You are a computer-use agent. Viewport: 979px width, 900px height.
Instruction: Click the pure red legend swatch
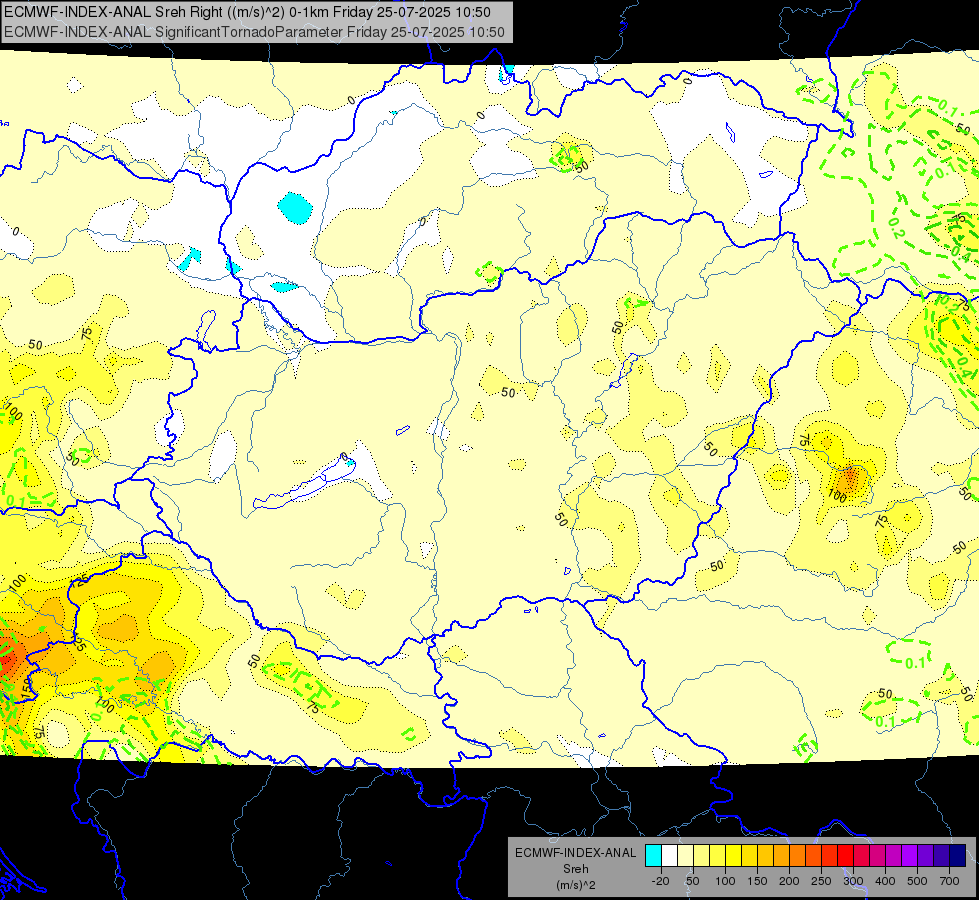(x=845, y=855)
